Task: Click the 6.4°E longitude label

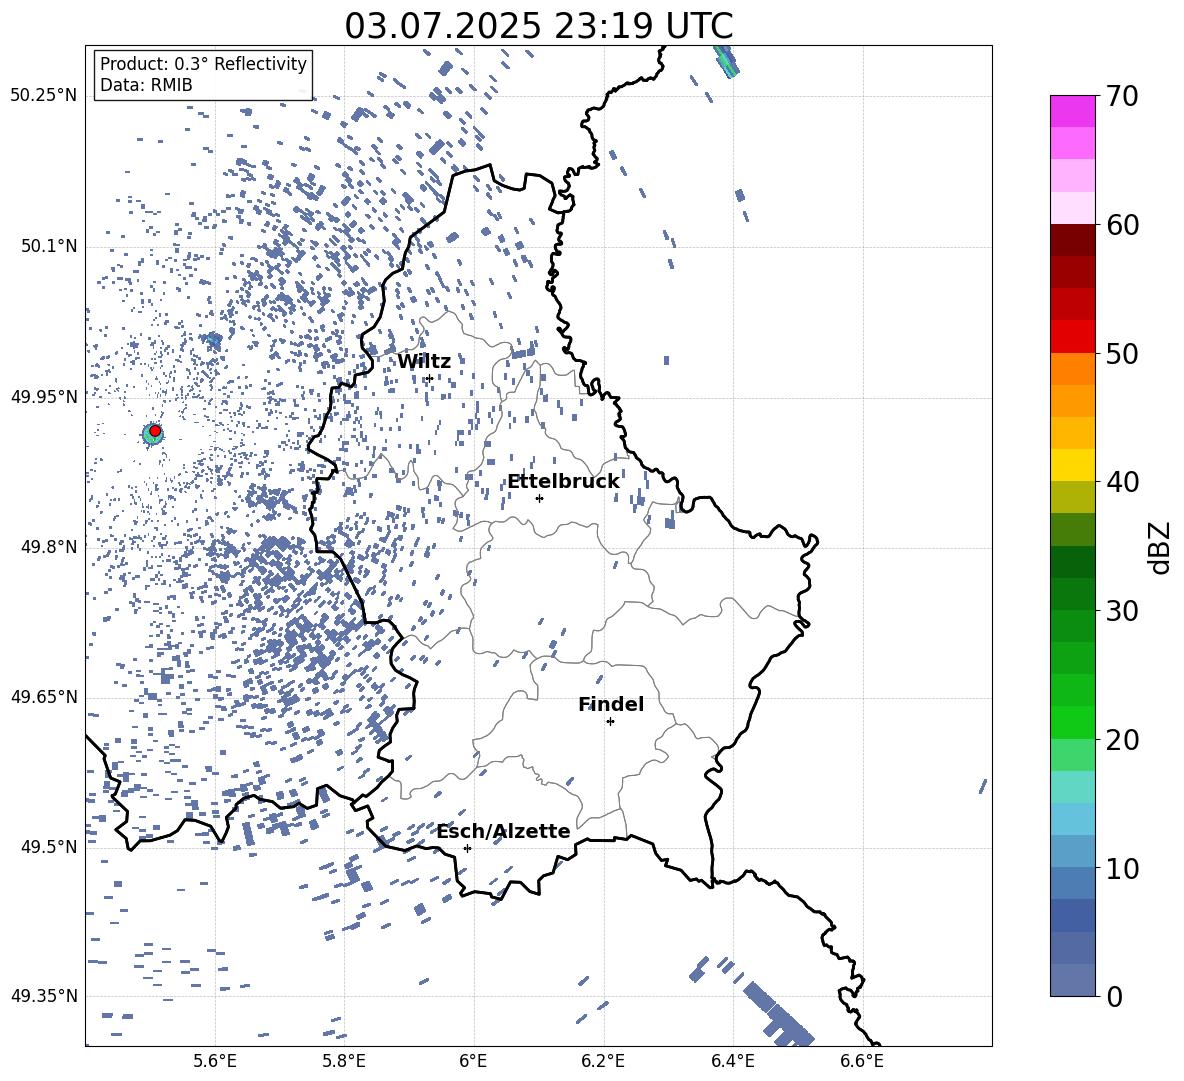Action: (732, 1061)
